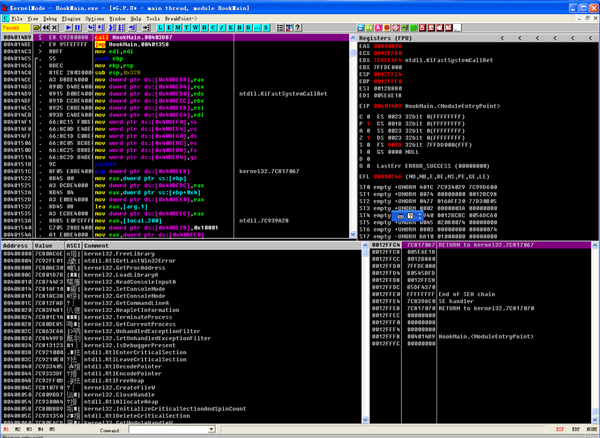Select dump row 'kernel32.IsDebuggerPresent'

tap(181, 345)
